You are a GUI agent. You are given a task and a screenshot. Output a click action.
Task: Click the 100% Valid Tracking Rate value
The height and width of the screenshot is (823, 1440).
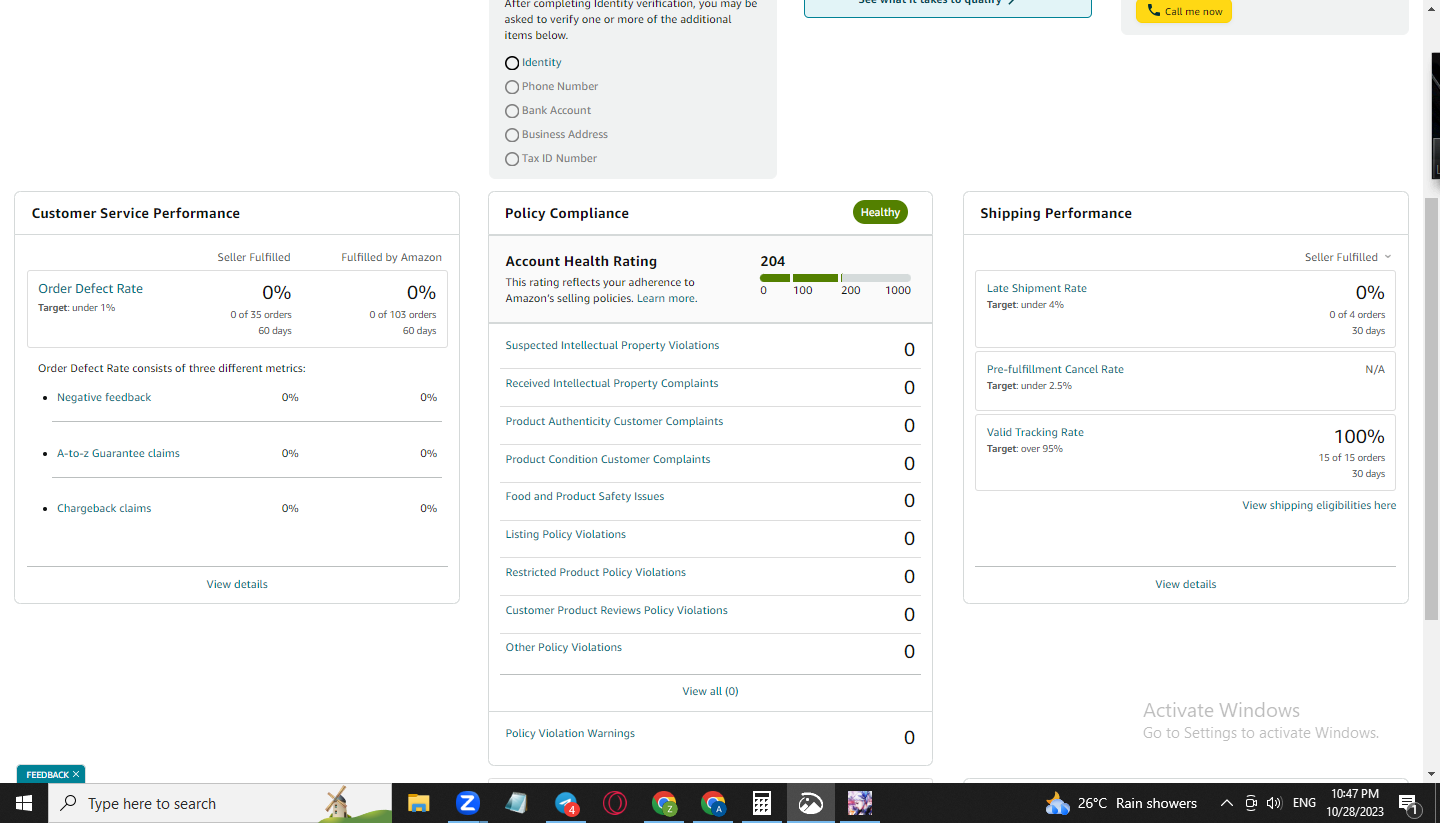1359,436
